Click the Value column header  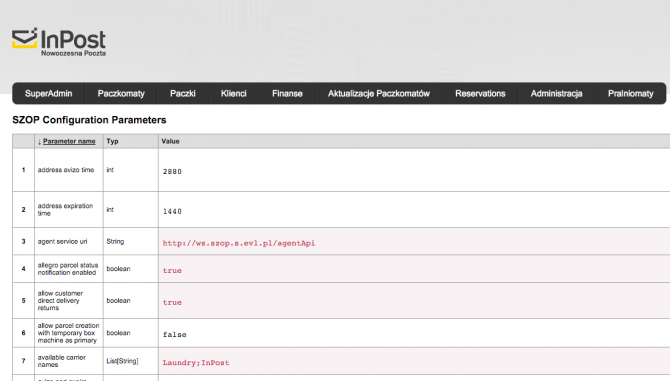pos(170,141)
